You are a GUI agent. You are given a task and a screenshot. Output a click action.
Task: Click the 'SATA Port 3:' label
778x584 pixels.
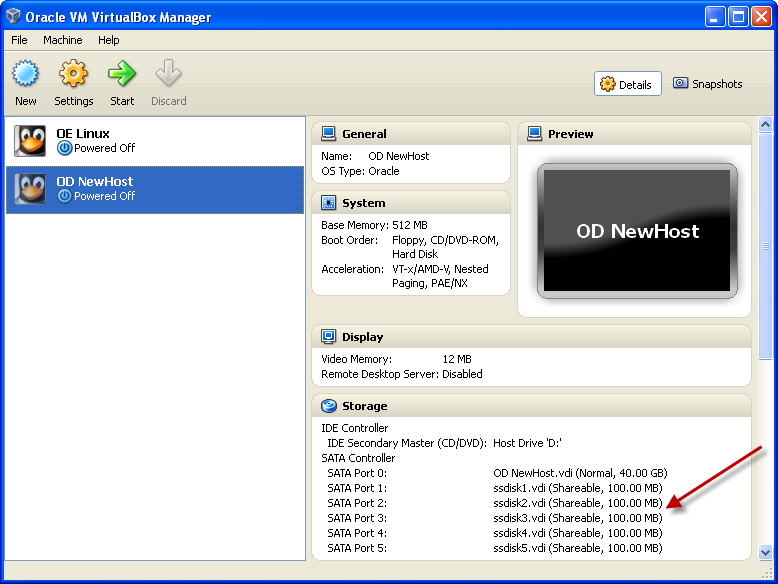(x=357, y=518)
